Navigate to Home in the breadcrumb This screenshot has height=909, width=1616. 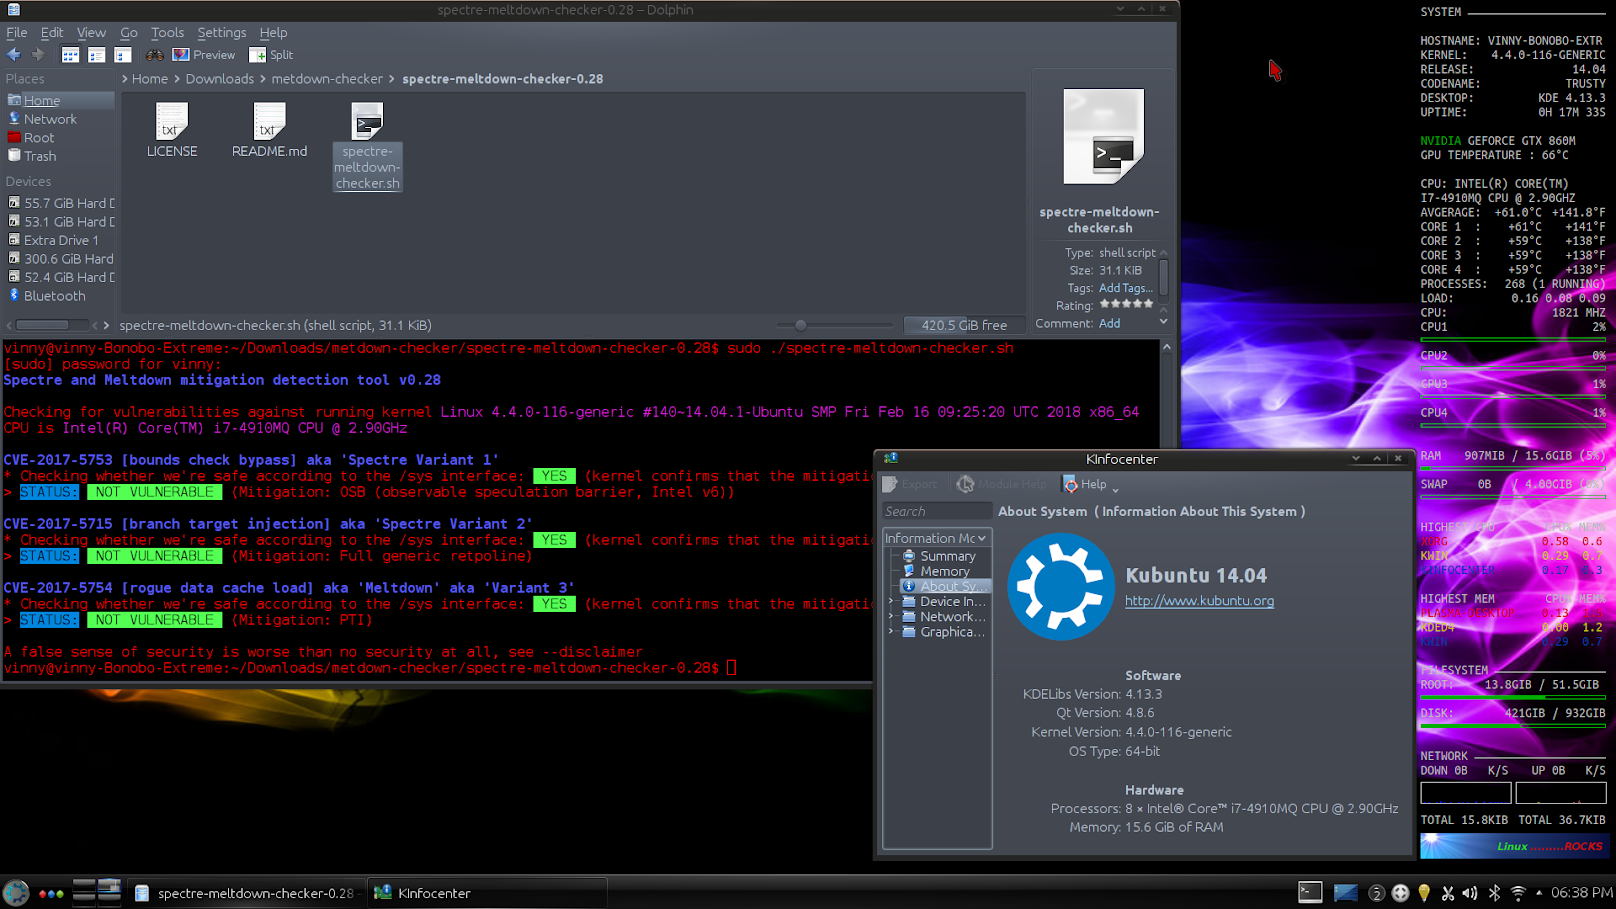tap(150, 79)
